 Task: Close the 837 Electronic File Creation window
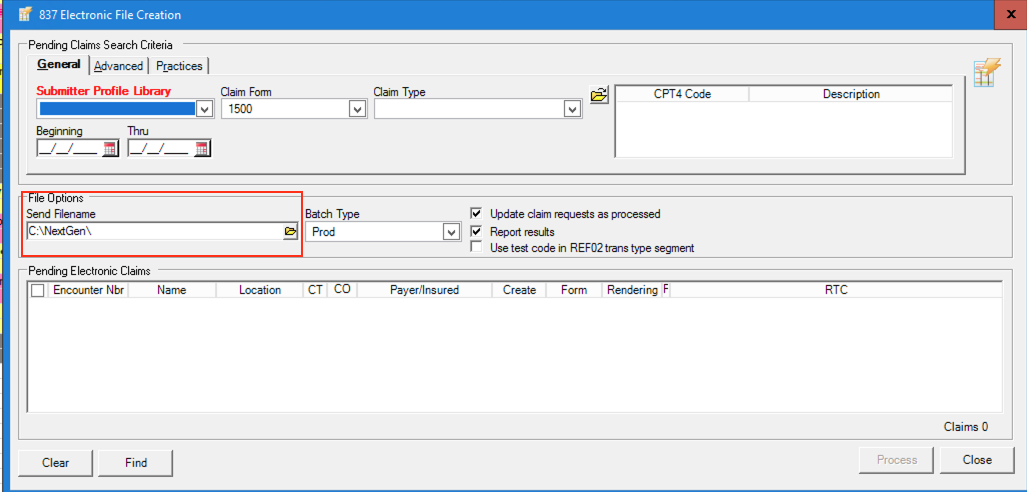coord(1011,14)
